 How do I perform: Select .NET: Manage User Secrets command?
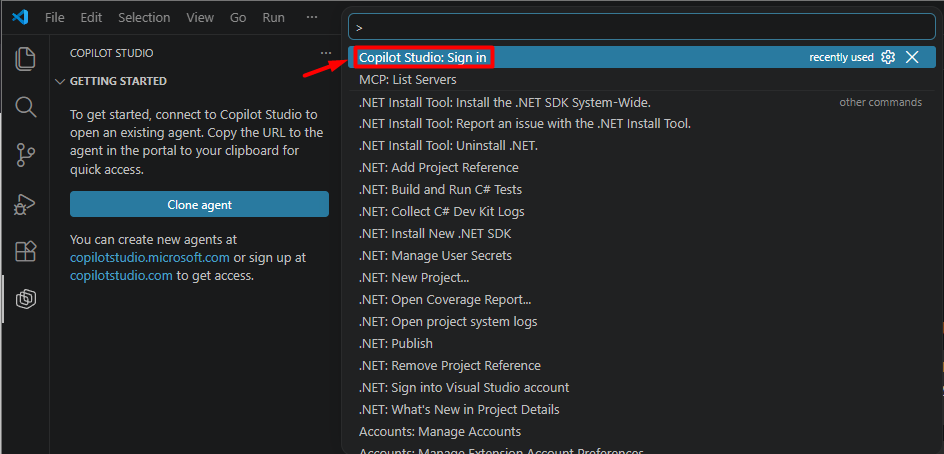click(x=642, y=255)
